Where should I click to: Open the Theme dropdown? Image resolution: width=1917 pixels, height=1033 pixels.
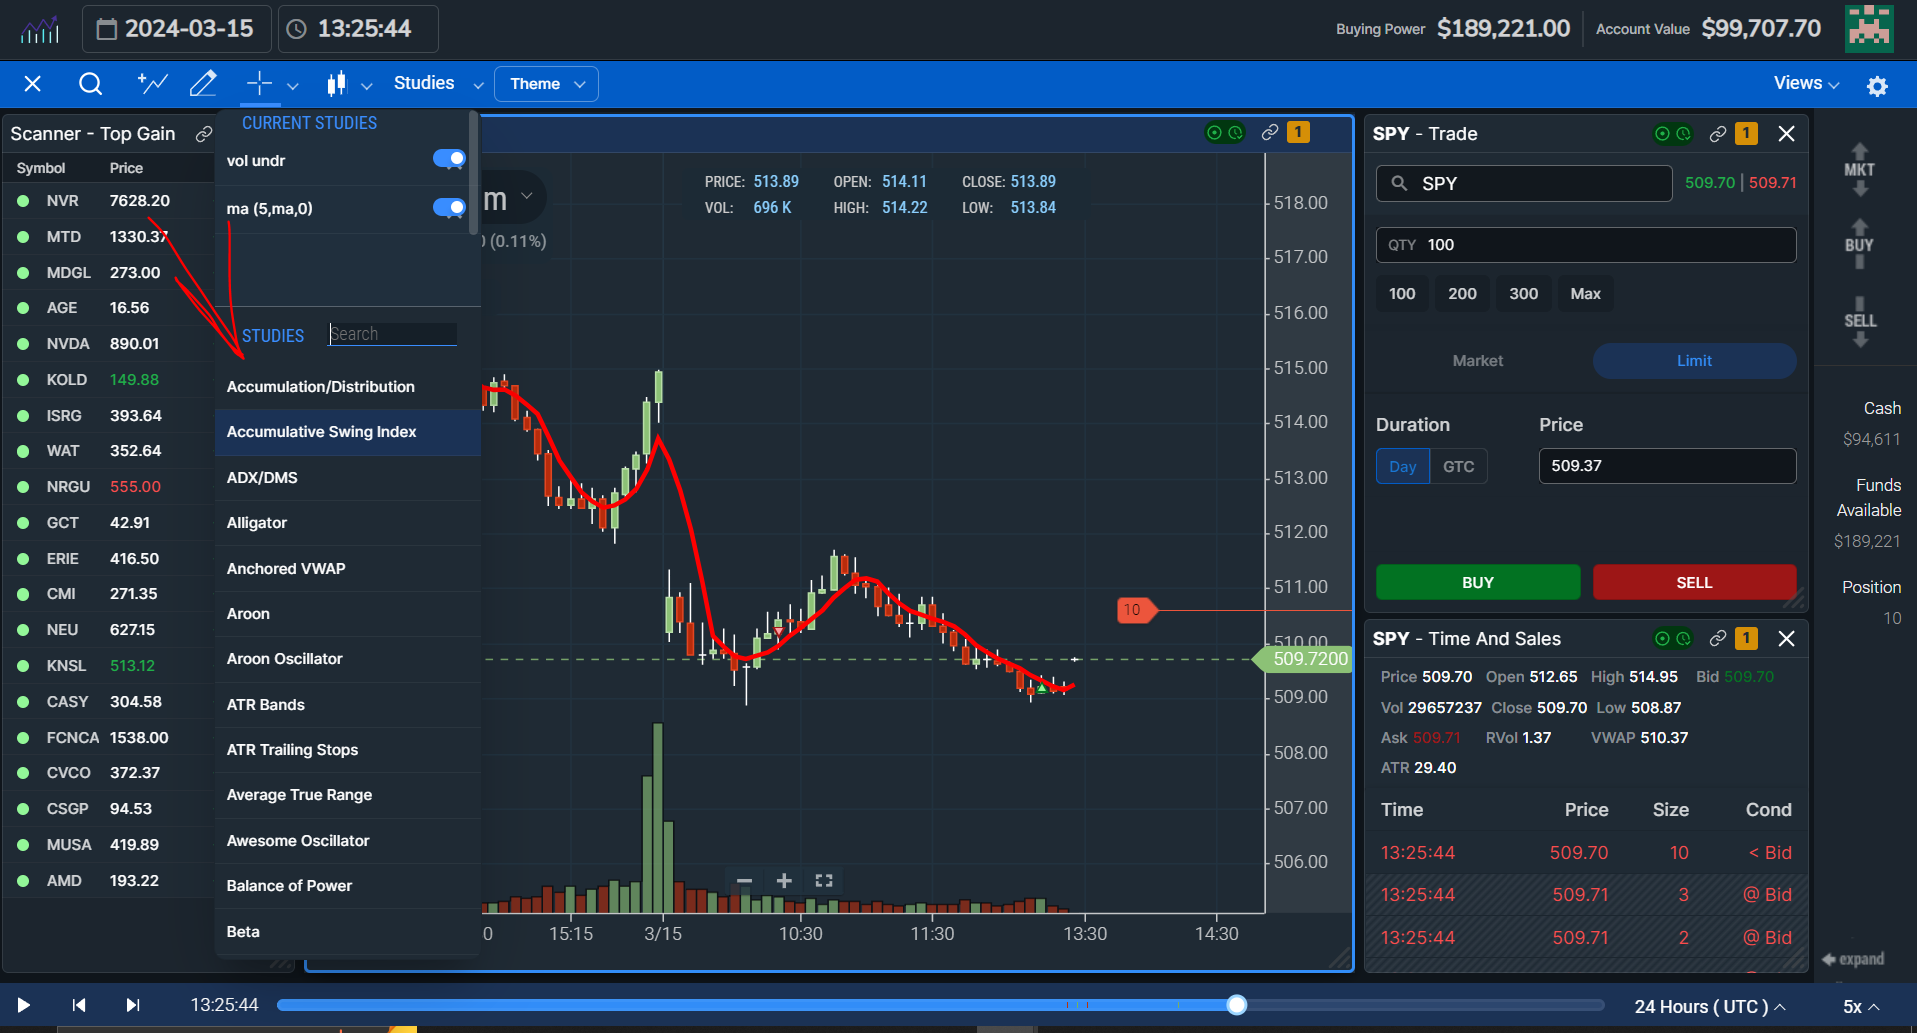545,84
